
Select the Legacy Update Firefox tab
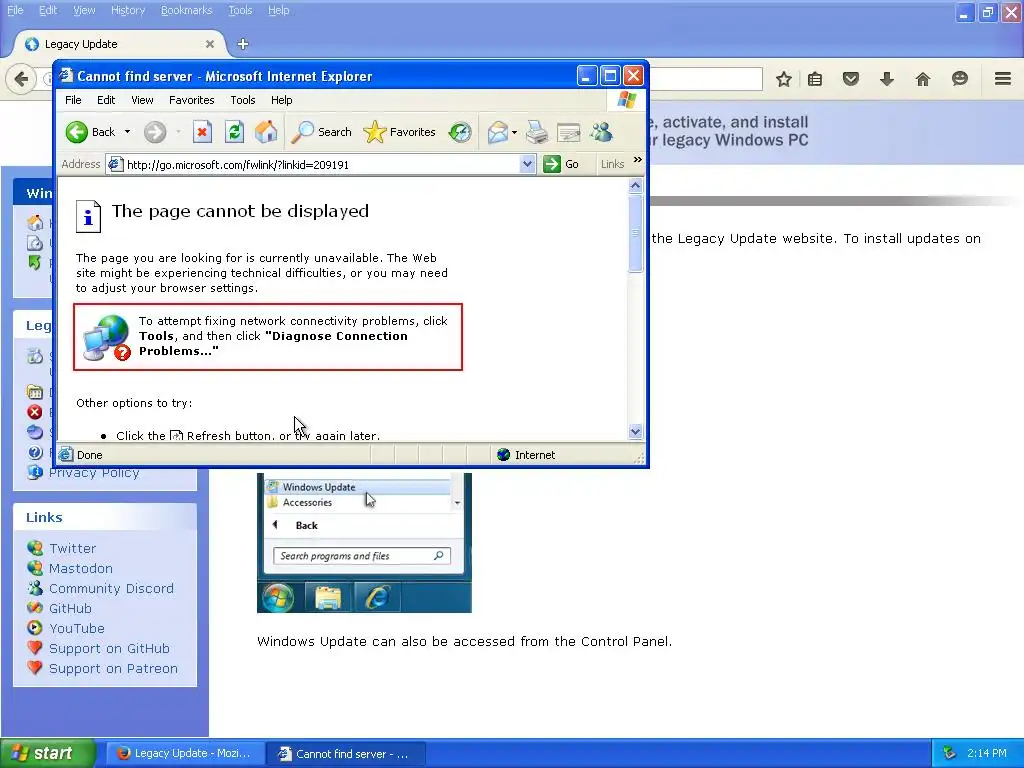tap(120, 44)
